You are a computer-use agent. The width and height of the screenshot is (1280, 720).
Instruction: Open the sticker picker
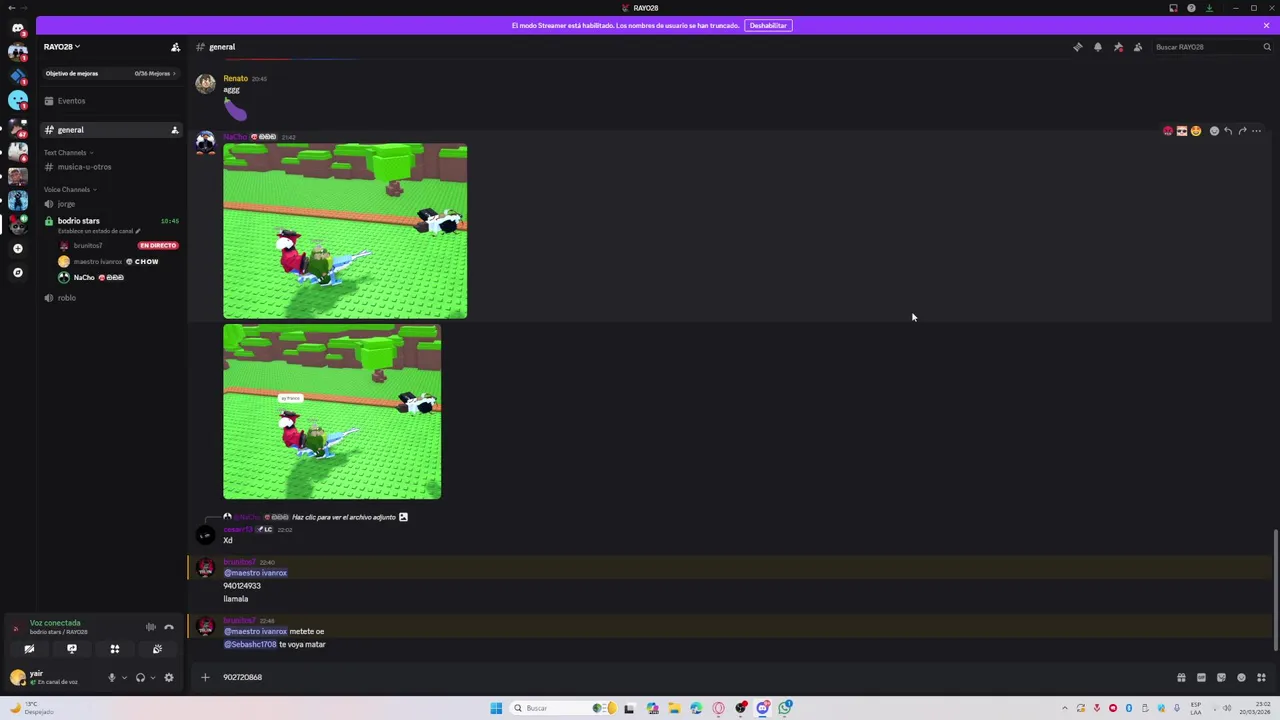(x=1221, y=677)
